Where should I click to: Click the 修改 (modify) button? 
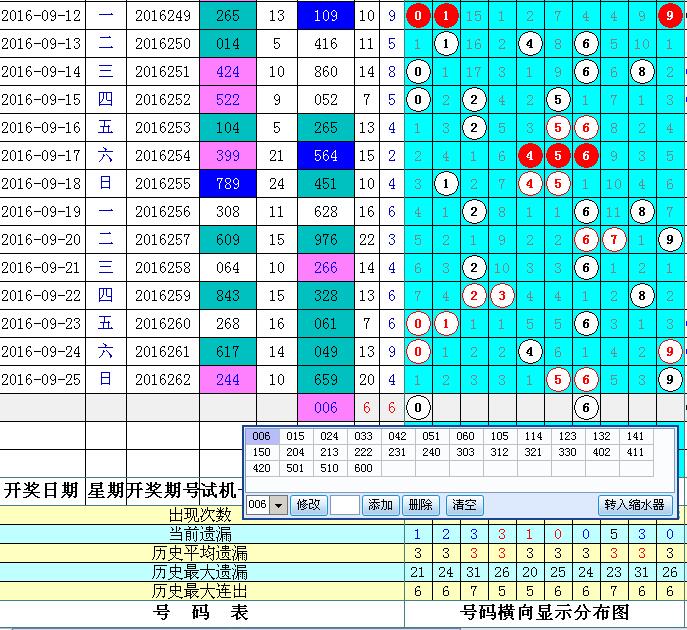(307, 505)
